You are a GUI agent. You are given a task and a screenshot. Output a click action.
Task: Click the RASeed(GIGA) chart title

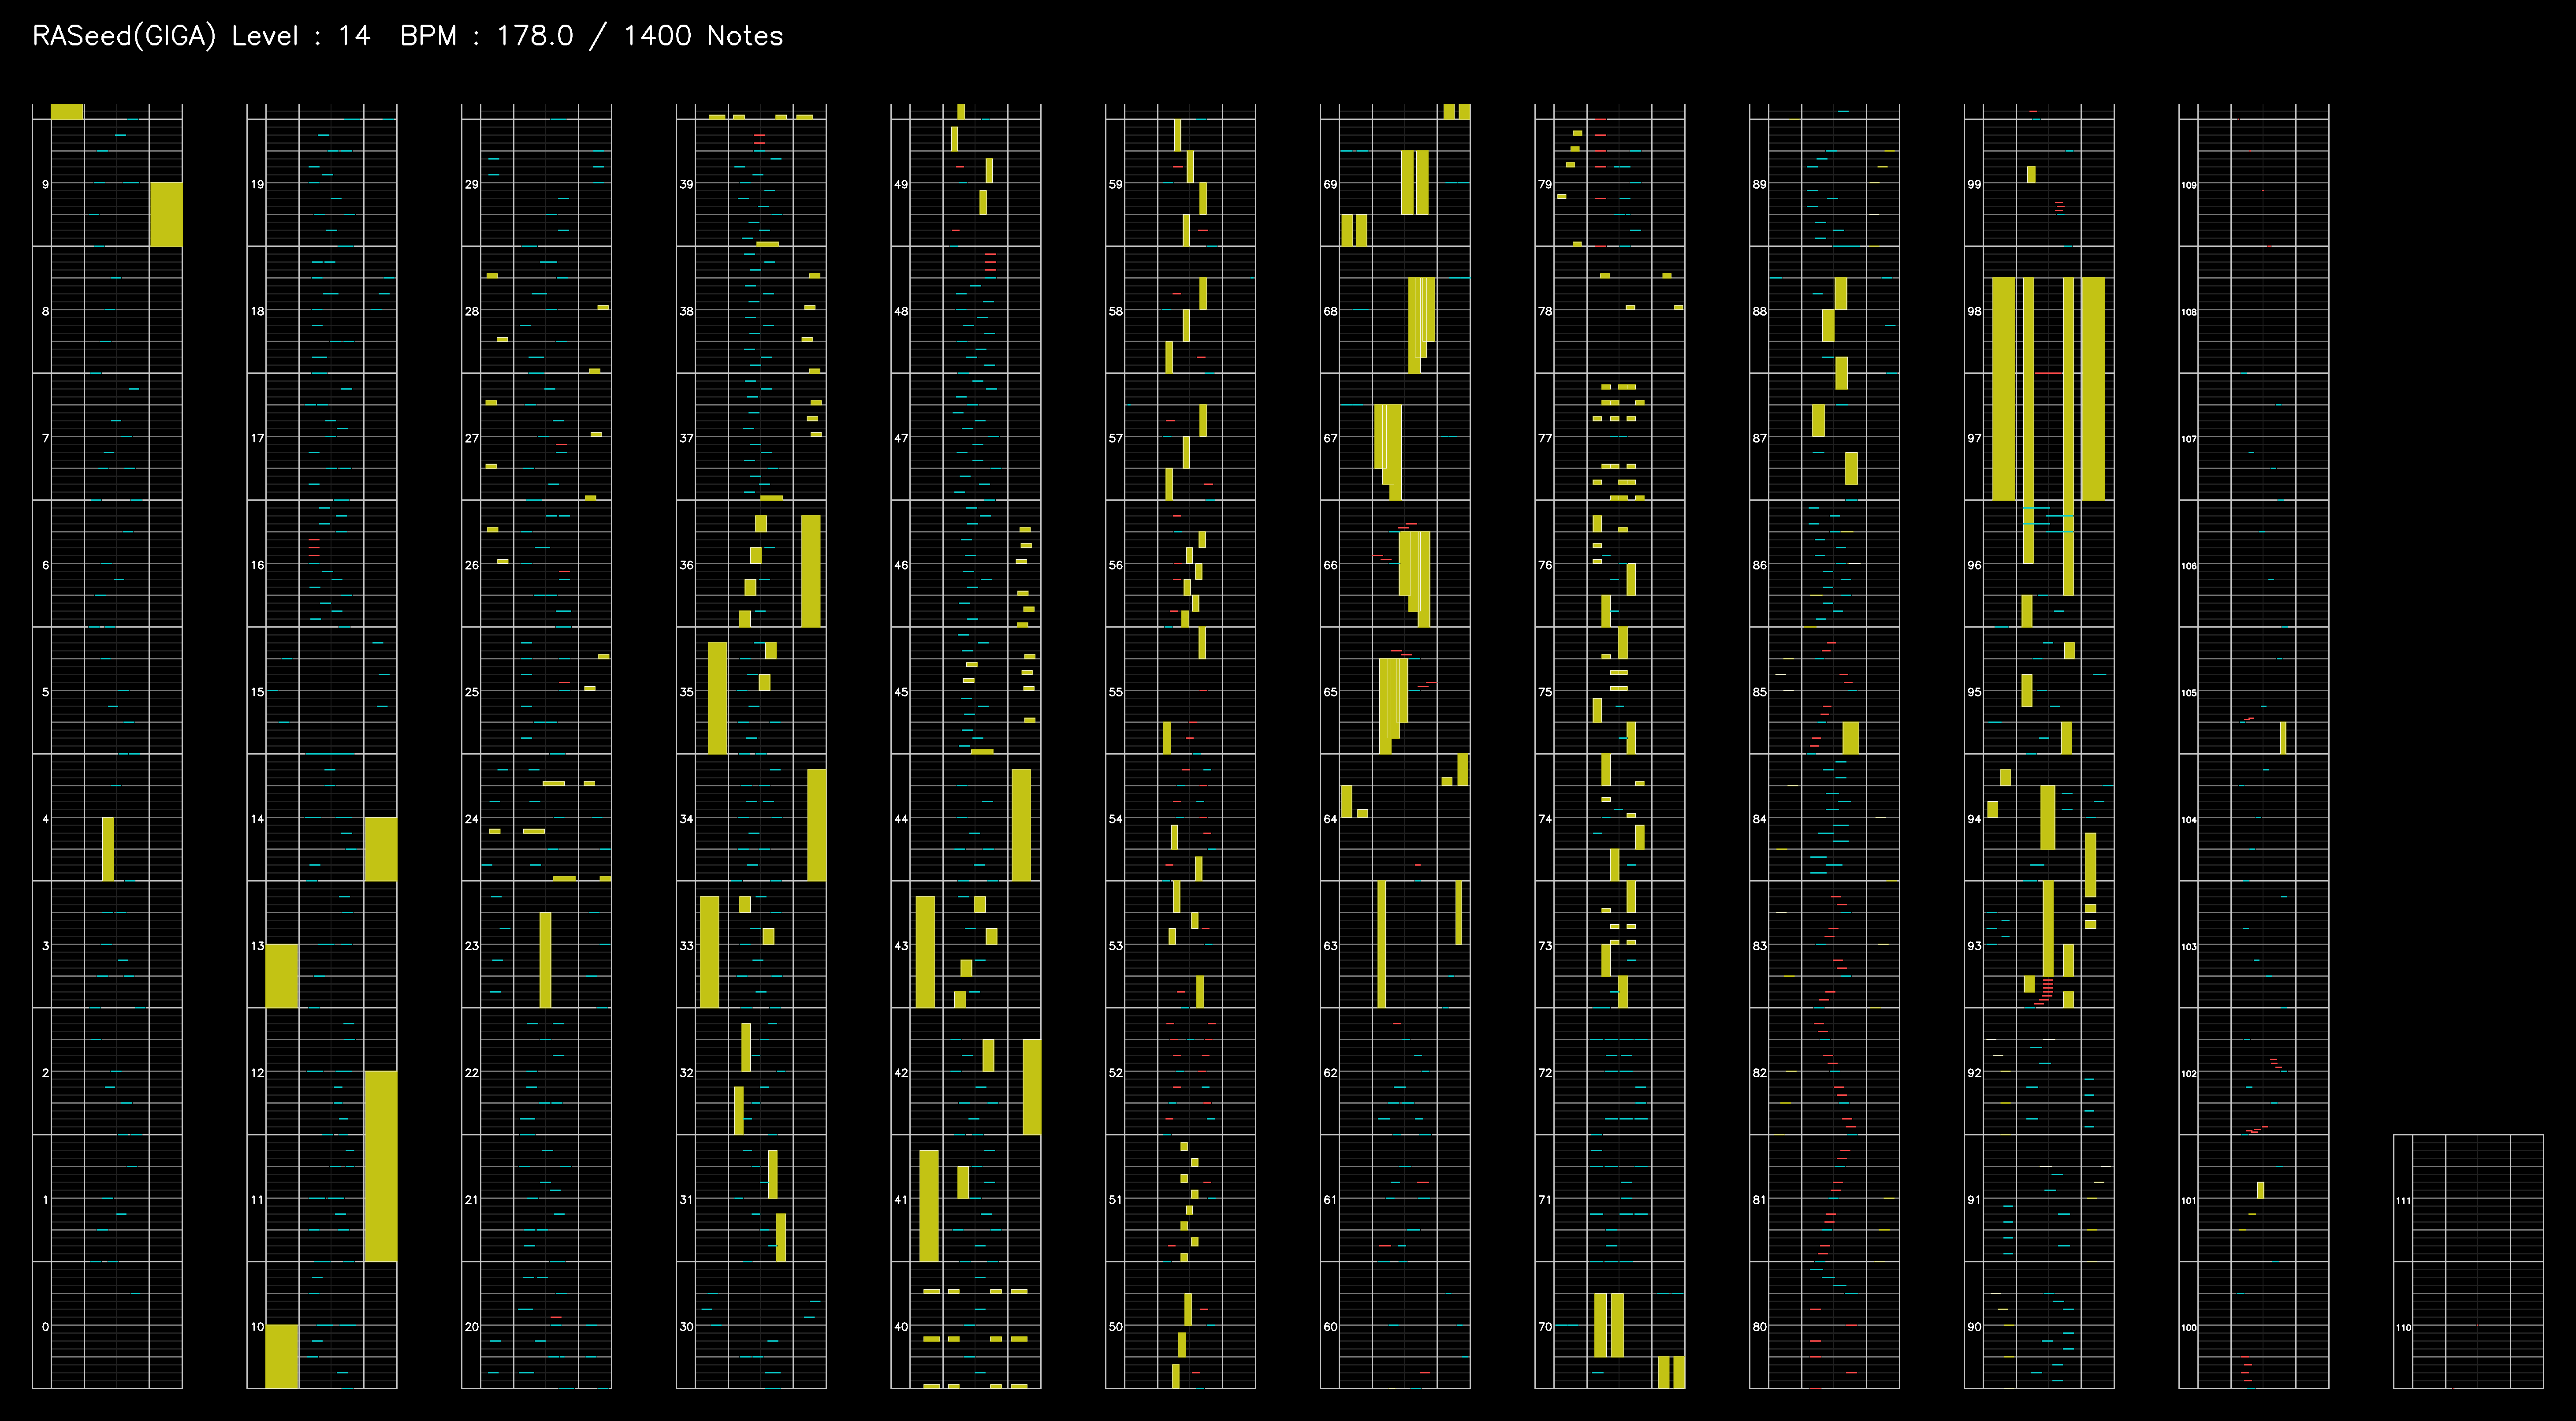124,36
